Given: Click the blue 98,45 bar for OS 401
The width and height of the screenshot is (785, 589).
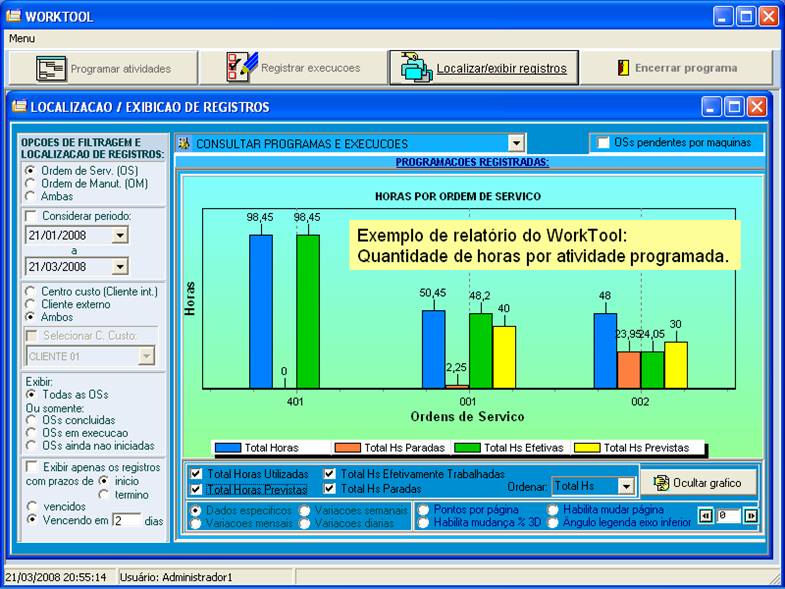Looking at the screenshot, I should [x=261, y=312].
